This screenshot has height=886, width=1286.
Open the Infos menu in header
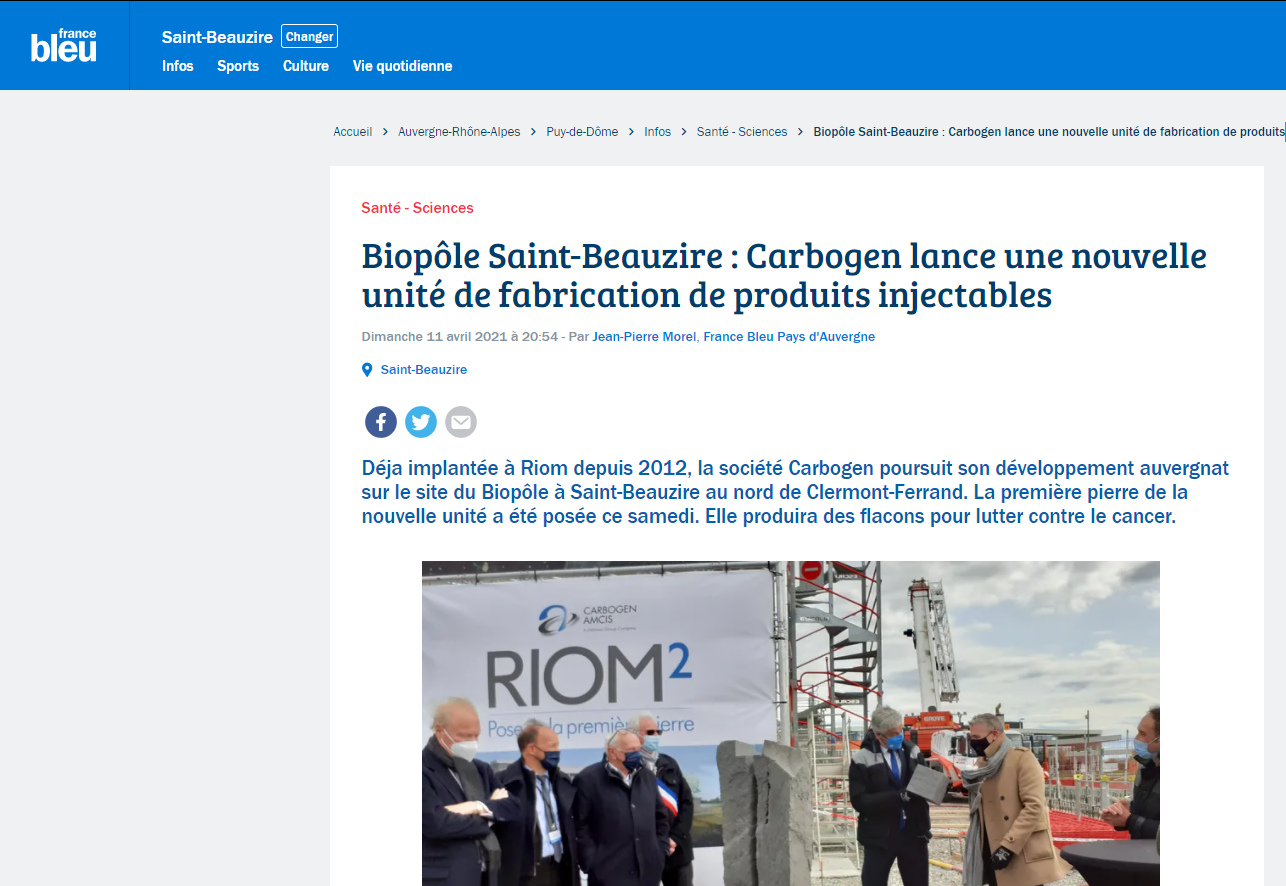(x=178, y=66)
